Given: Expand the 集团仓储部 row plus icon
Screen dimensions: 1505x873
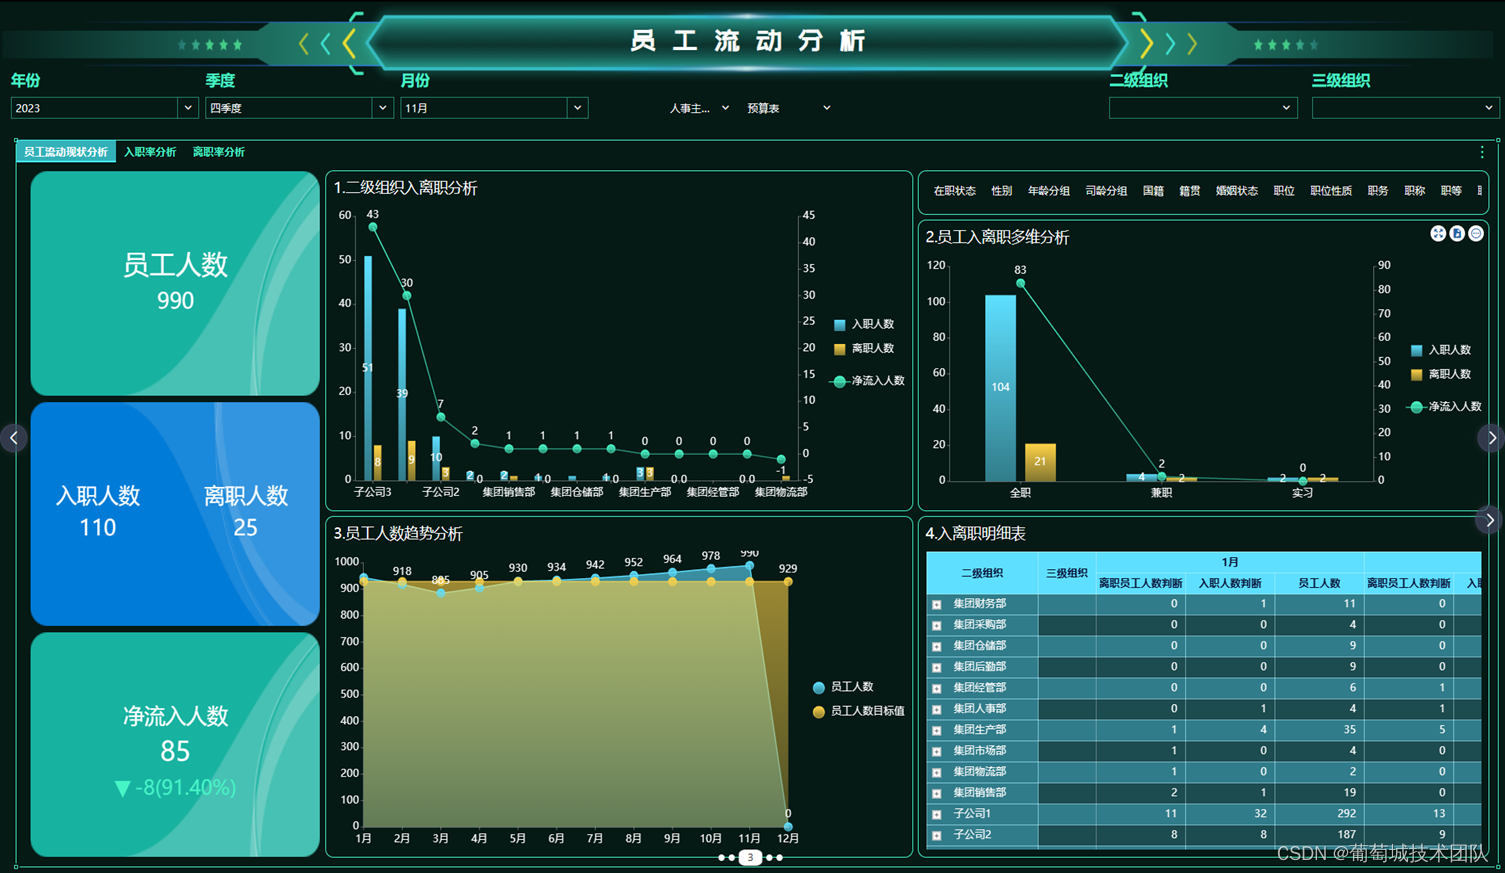Looking at the screenshot, I should point(937,646).
